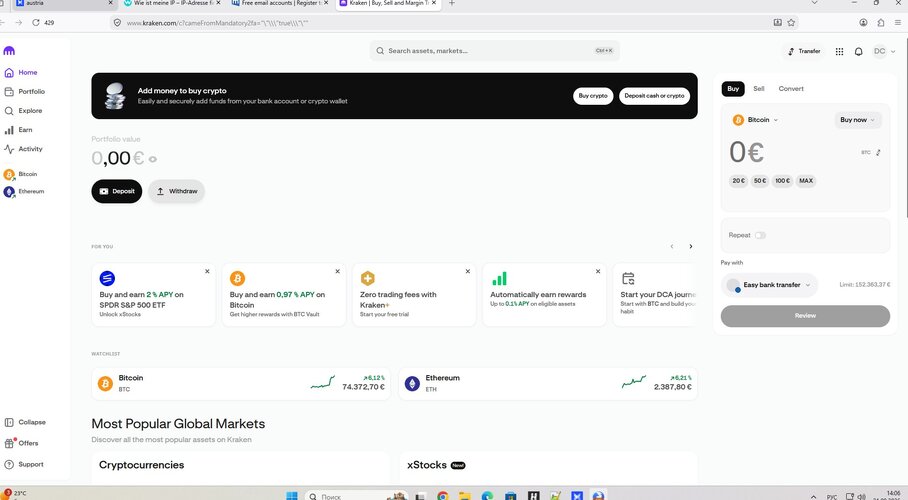Focus the Search assets, markets field
Image resolution: width=908 pixels, height=500 pixels.
coord(494,51)
